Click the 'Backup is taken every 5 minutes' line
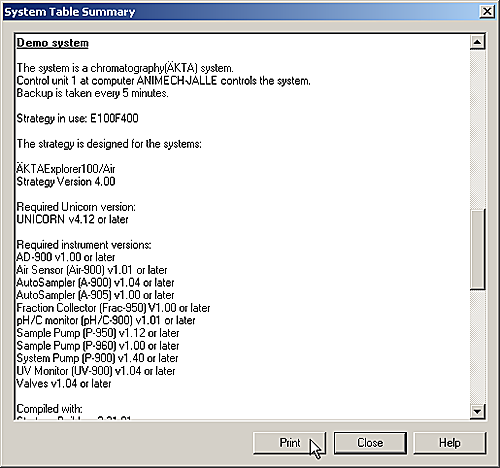Image resolution: width=500 pixels, height=468 pixels. pyautogui.click(x=92, y=93)
